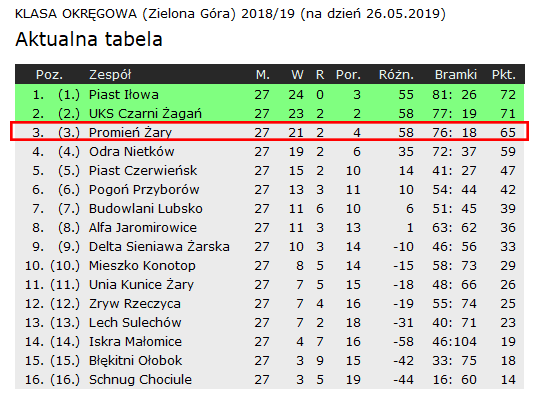Open the Alfa Jaromirowice team row

point(270,228)
